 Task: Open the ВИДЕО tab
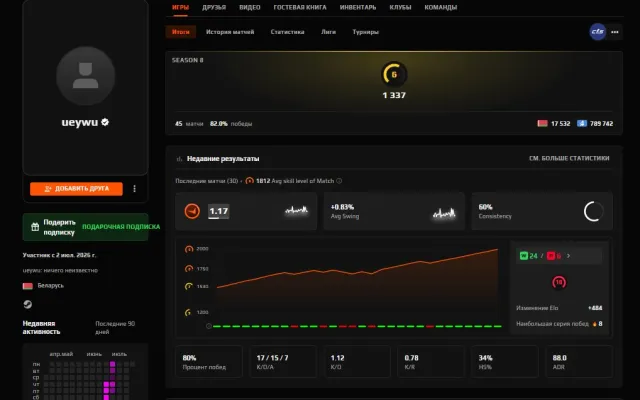pyautogui.click(x=250, y=7)
